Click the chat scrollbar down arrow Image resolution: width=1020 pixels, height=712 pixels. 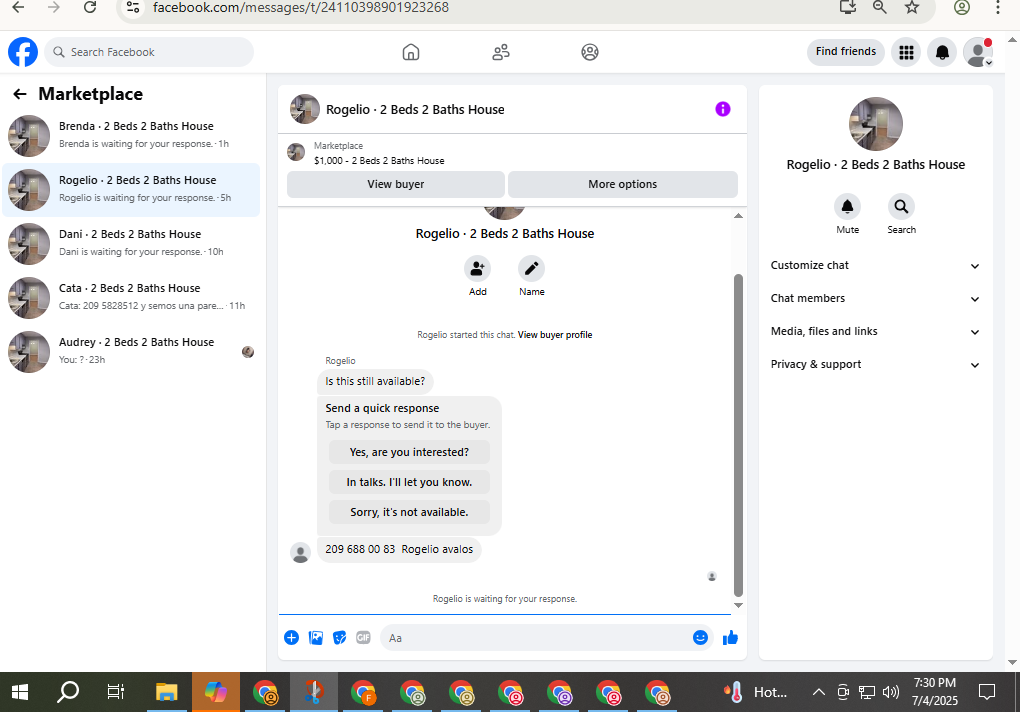738,605
